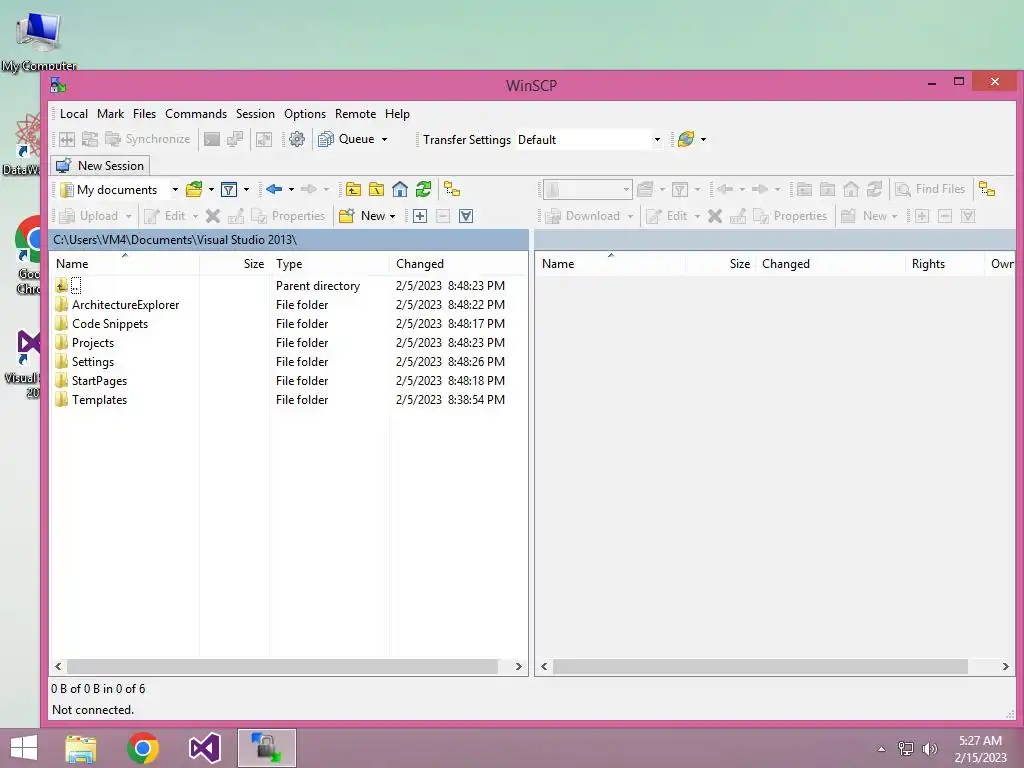Open the My documents drive dropdown
Image resolution: width=1024 pixels, height=768 pixels.
pyautogui.click(x=175, y=189)
